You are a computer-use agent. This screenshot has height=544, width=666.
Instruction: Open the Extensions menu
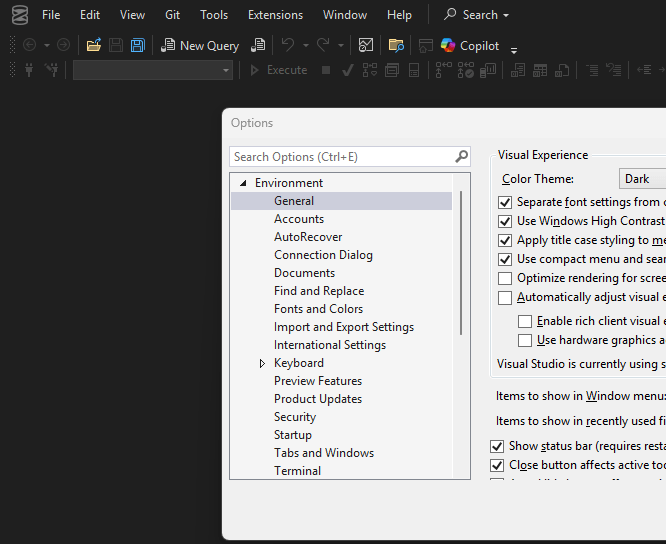point(275,15)
